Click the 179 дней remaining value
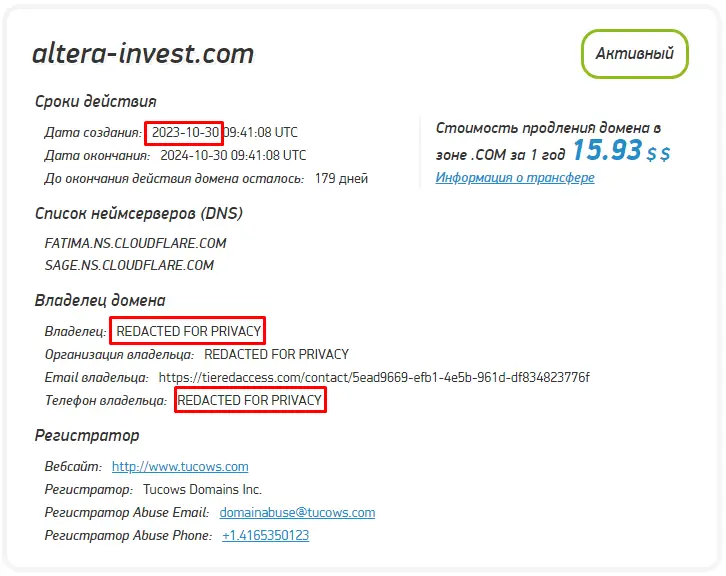Screen dimensions: 726x576 click(341, 178)
